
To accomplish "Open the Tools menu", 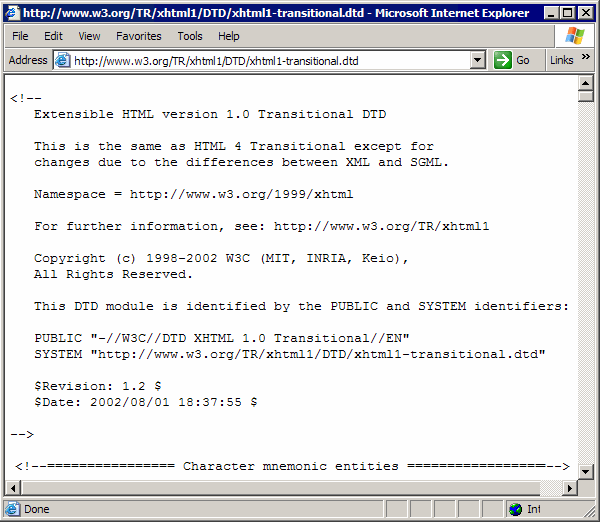I will point(190,36).
